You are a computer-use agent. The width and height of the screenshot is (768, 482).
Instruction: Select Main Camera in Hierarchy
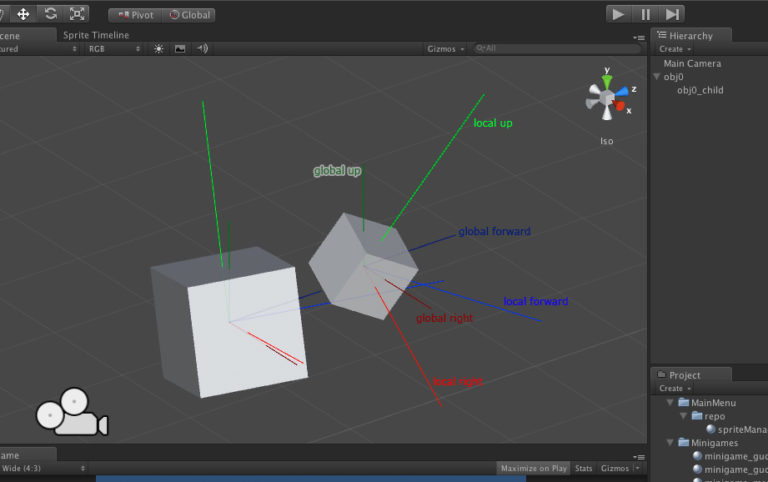[692, 63]
